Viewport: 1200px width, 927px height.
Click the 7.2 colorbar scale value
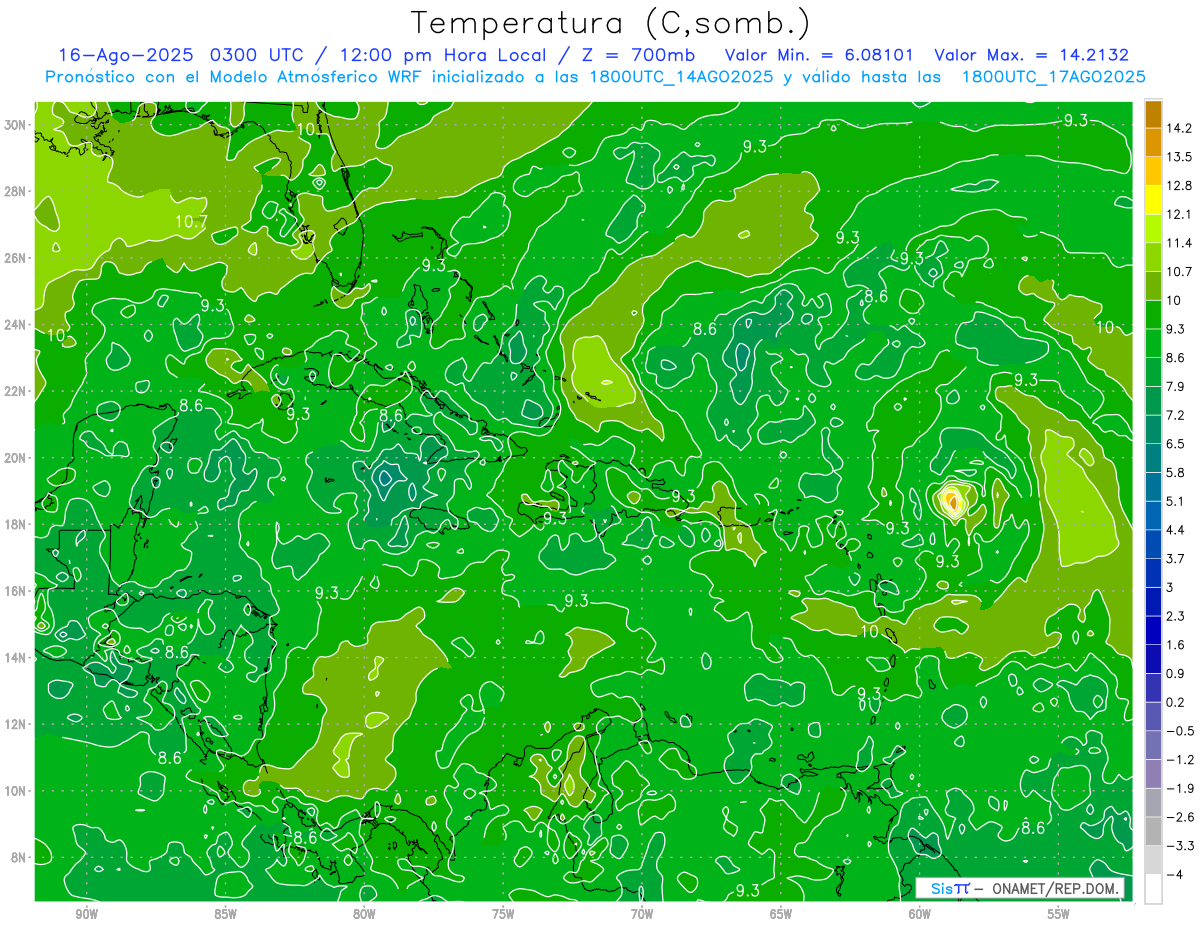pos(1176,415)
